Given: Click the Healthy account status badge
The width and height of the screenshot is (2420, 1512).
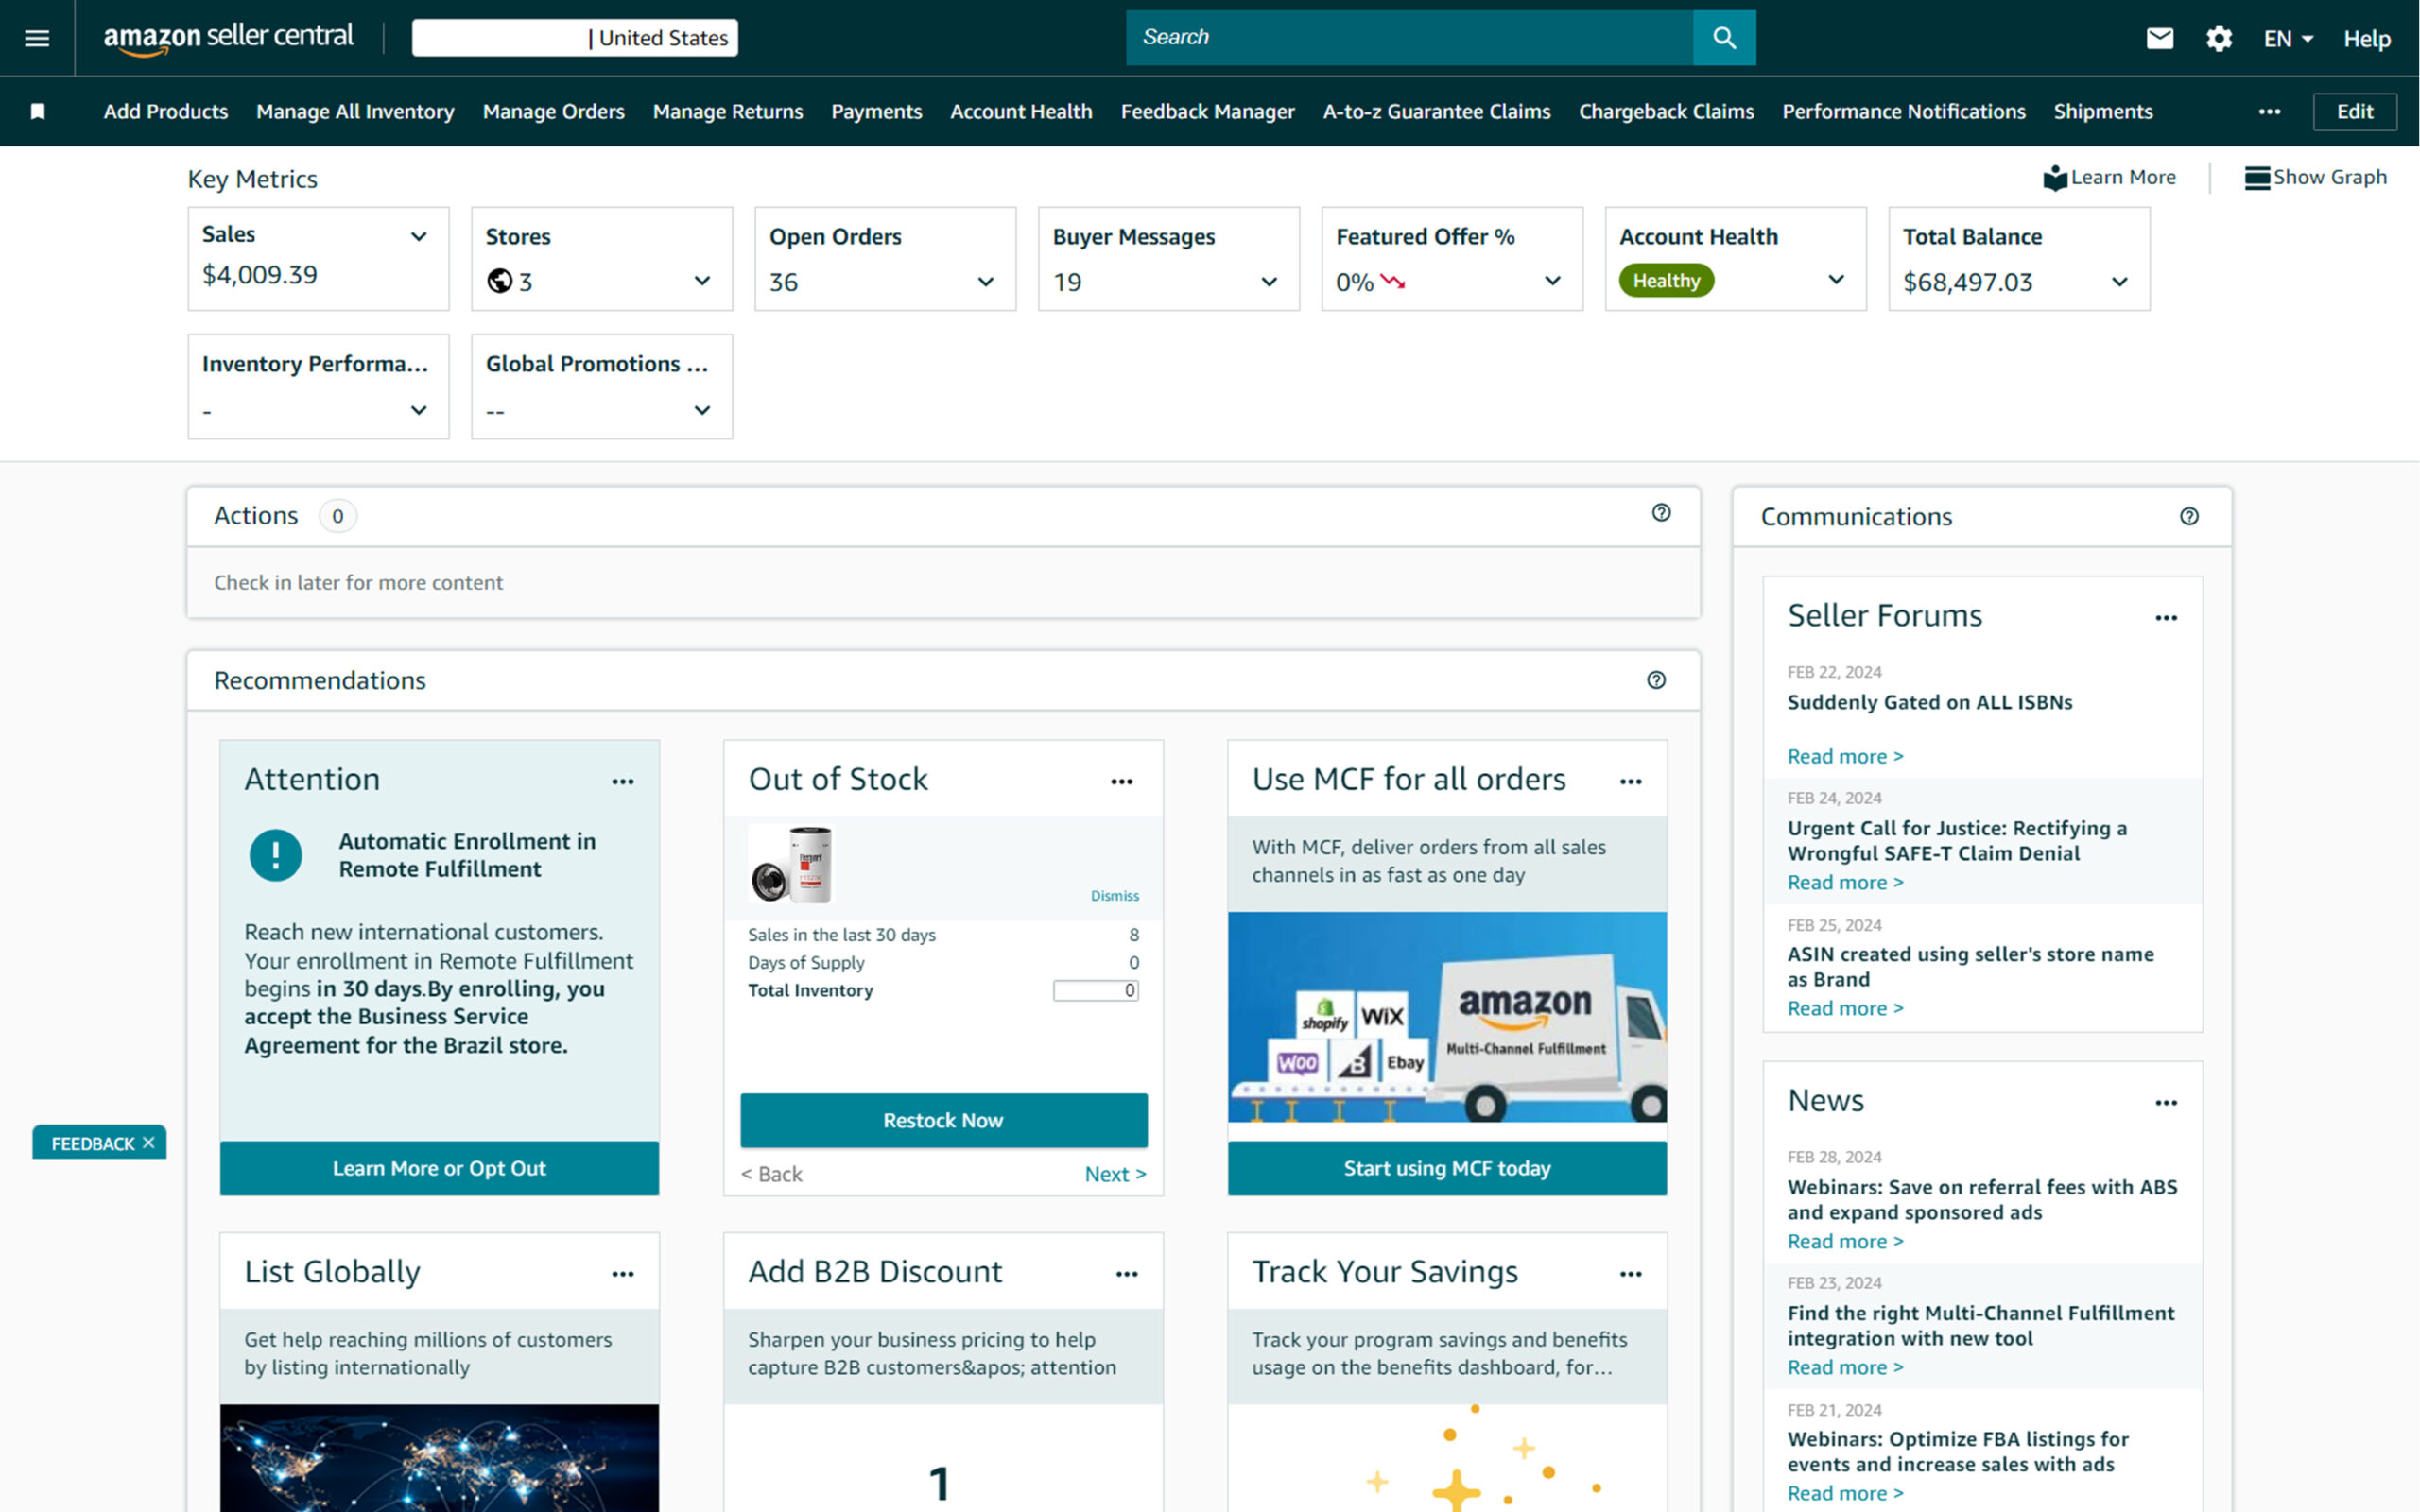Looking at the screenshot, I should click(1666, 281).
